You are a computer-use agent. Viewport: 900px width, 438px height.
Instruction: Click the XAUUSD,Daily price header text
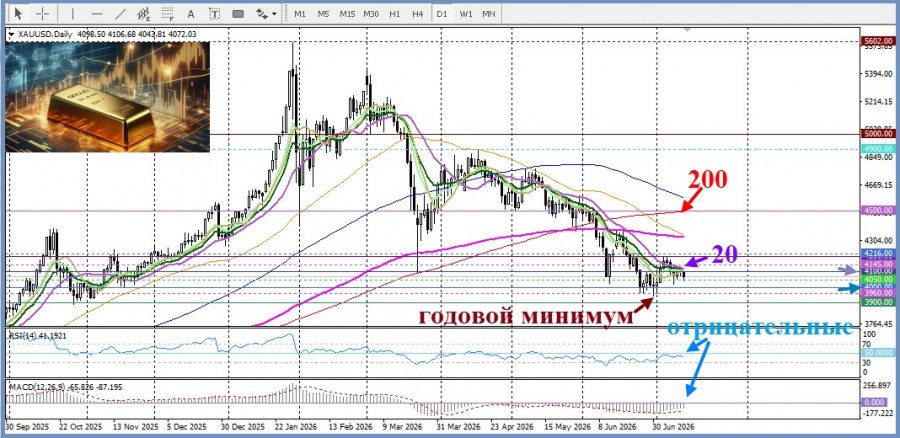click(106, 34)
